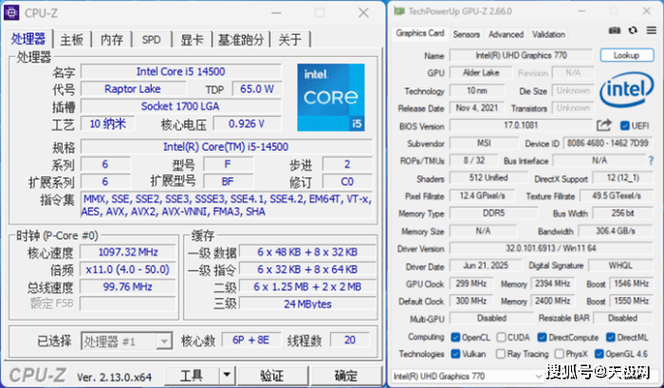The height and width of the screenshot is (388, 664).
Task: Click the 三级 cache value 24 MBytes
Action: 307,304
